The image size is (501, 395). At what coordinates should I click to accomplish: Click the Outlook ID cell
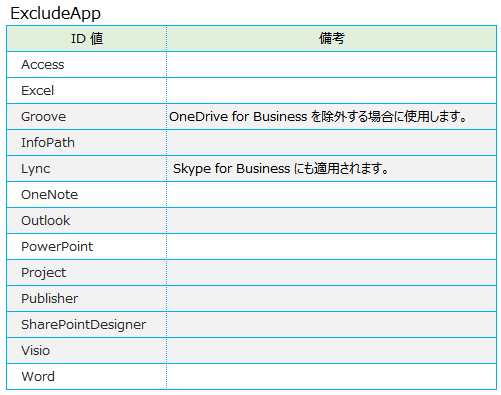click(x=87, y=221)
